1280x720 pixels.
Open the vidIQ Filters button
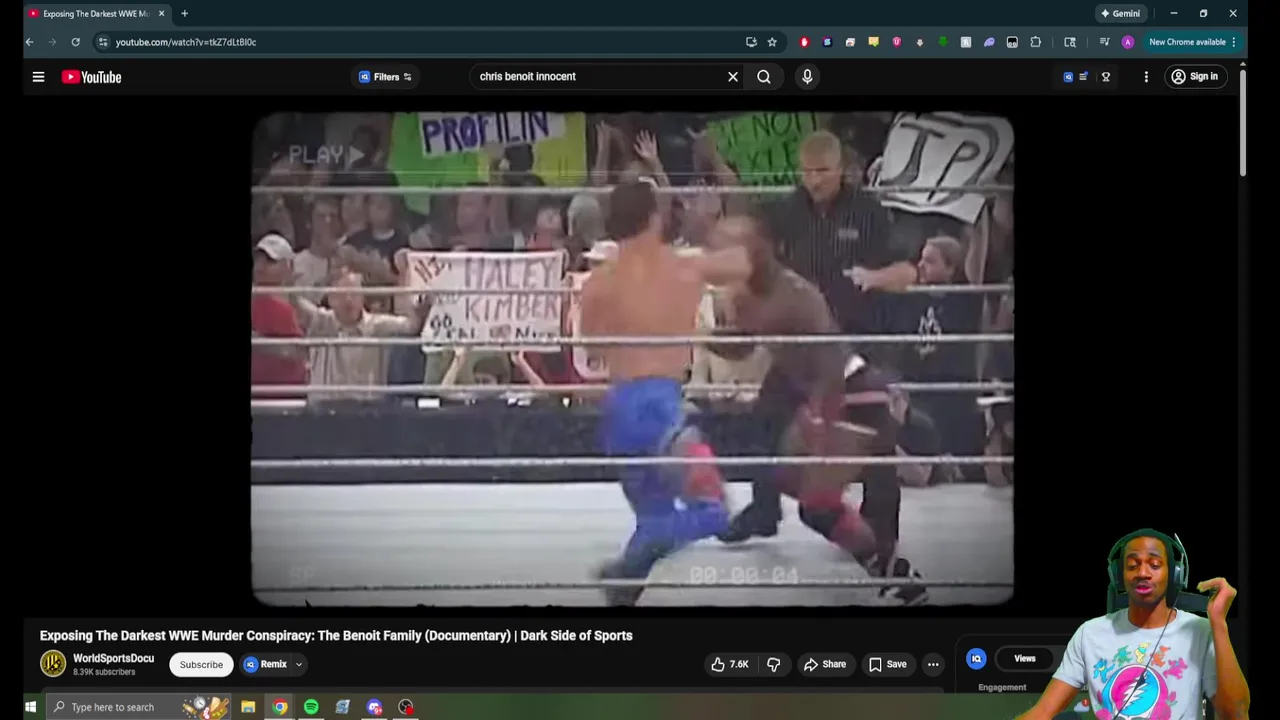pyautogui.click(x=385, y=77)
